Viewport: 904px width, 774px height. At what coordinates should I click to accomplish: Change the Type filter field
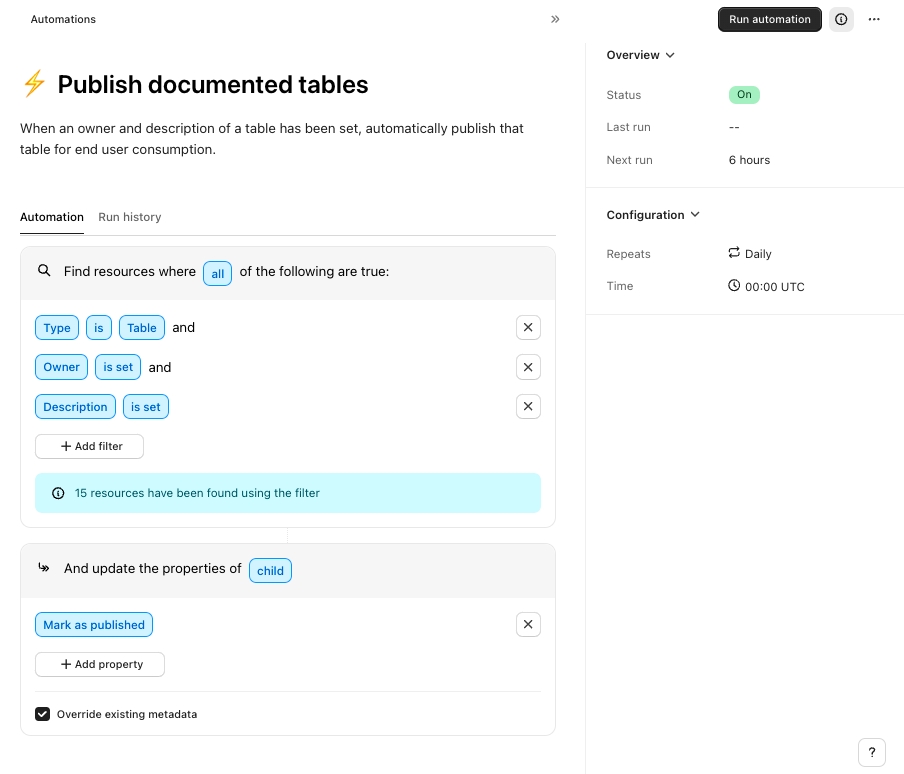[x=57, y=327]
